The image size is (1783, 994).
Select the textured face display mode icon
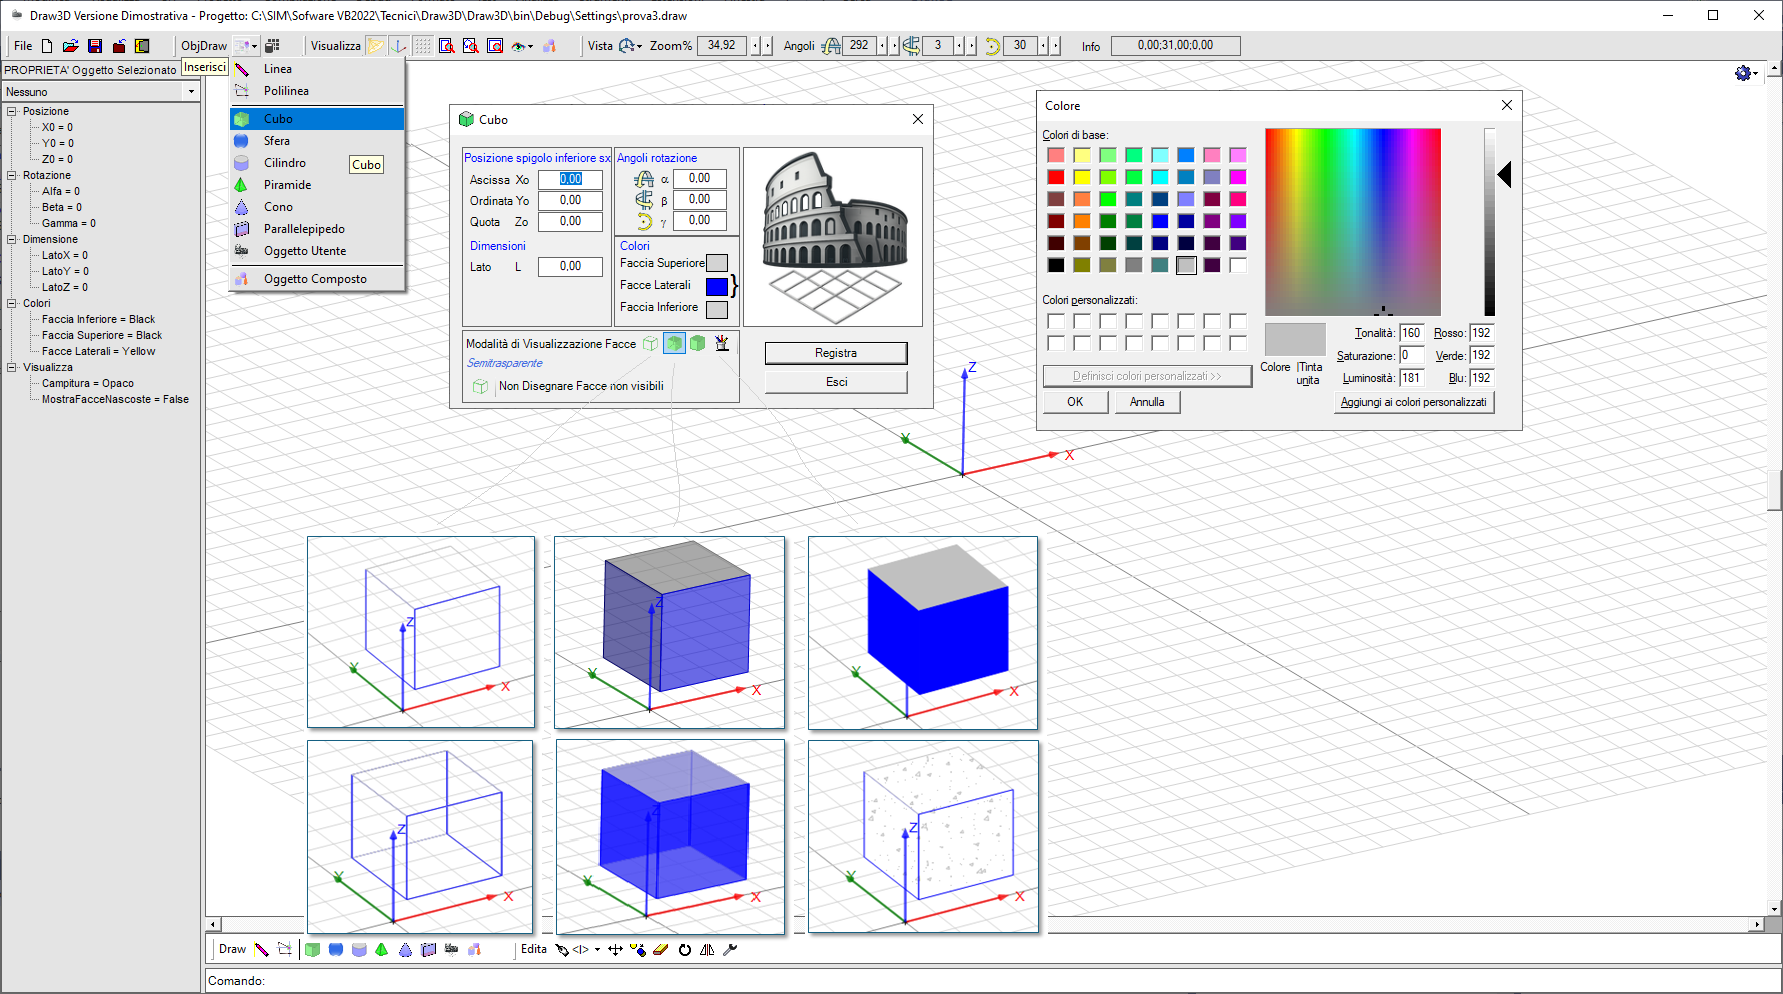pos(722,344)
